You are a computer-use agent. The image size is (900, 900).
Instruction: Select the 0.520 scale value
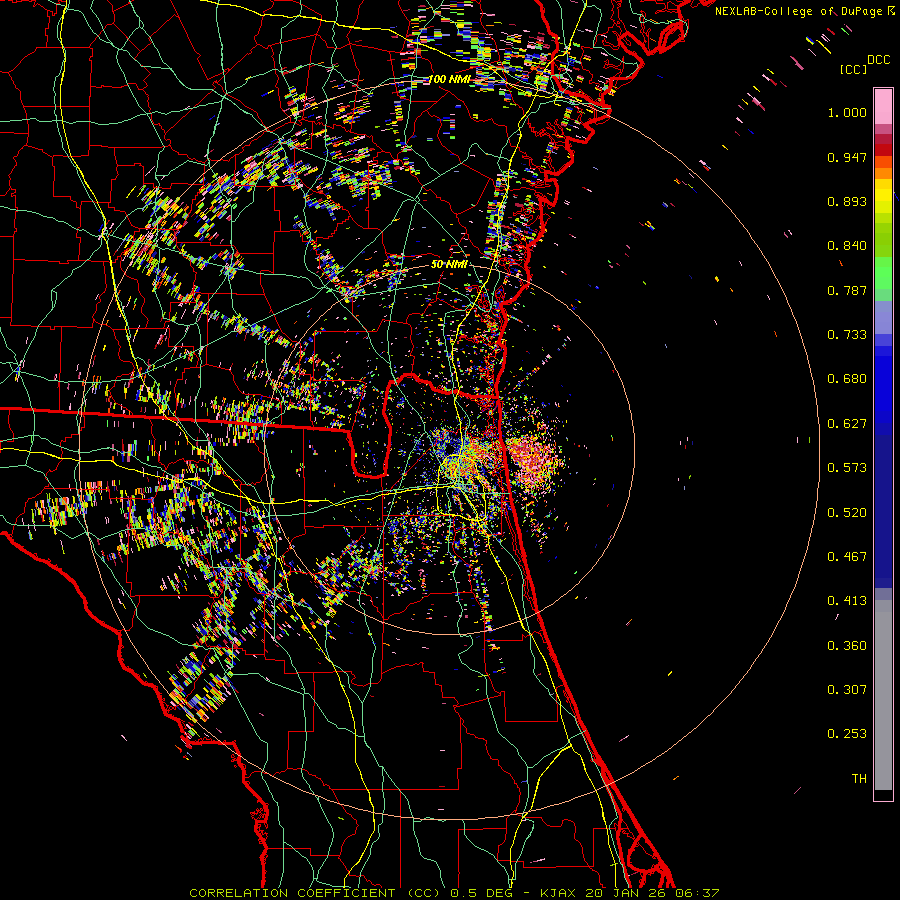pyautogui.click(x=847, y=513)
